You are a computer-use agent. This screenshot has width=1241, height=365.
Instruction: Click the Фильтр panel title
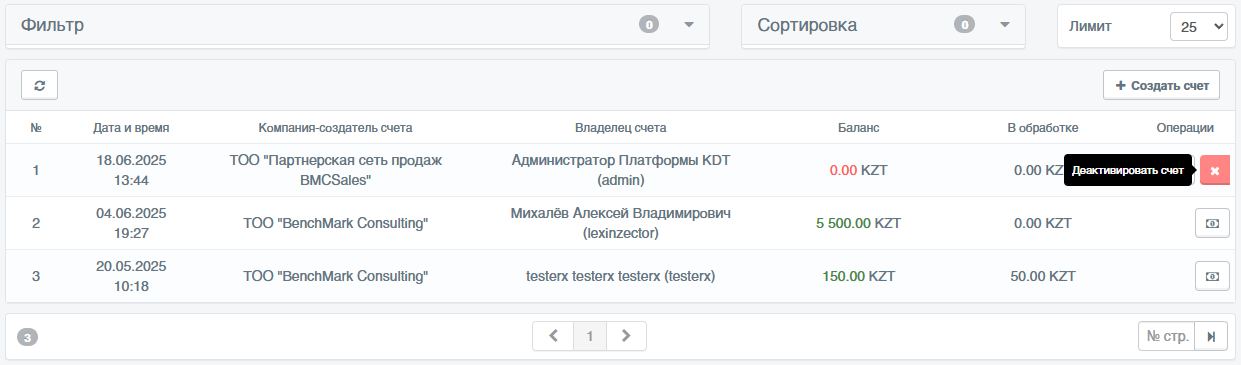click(x=52, y=25)
